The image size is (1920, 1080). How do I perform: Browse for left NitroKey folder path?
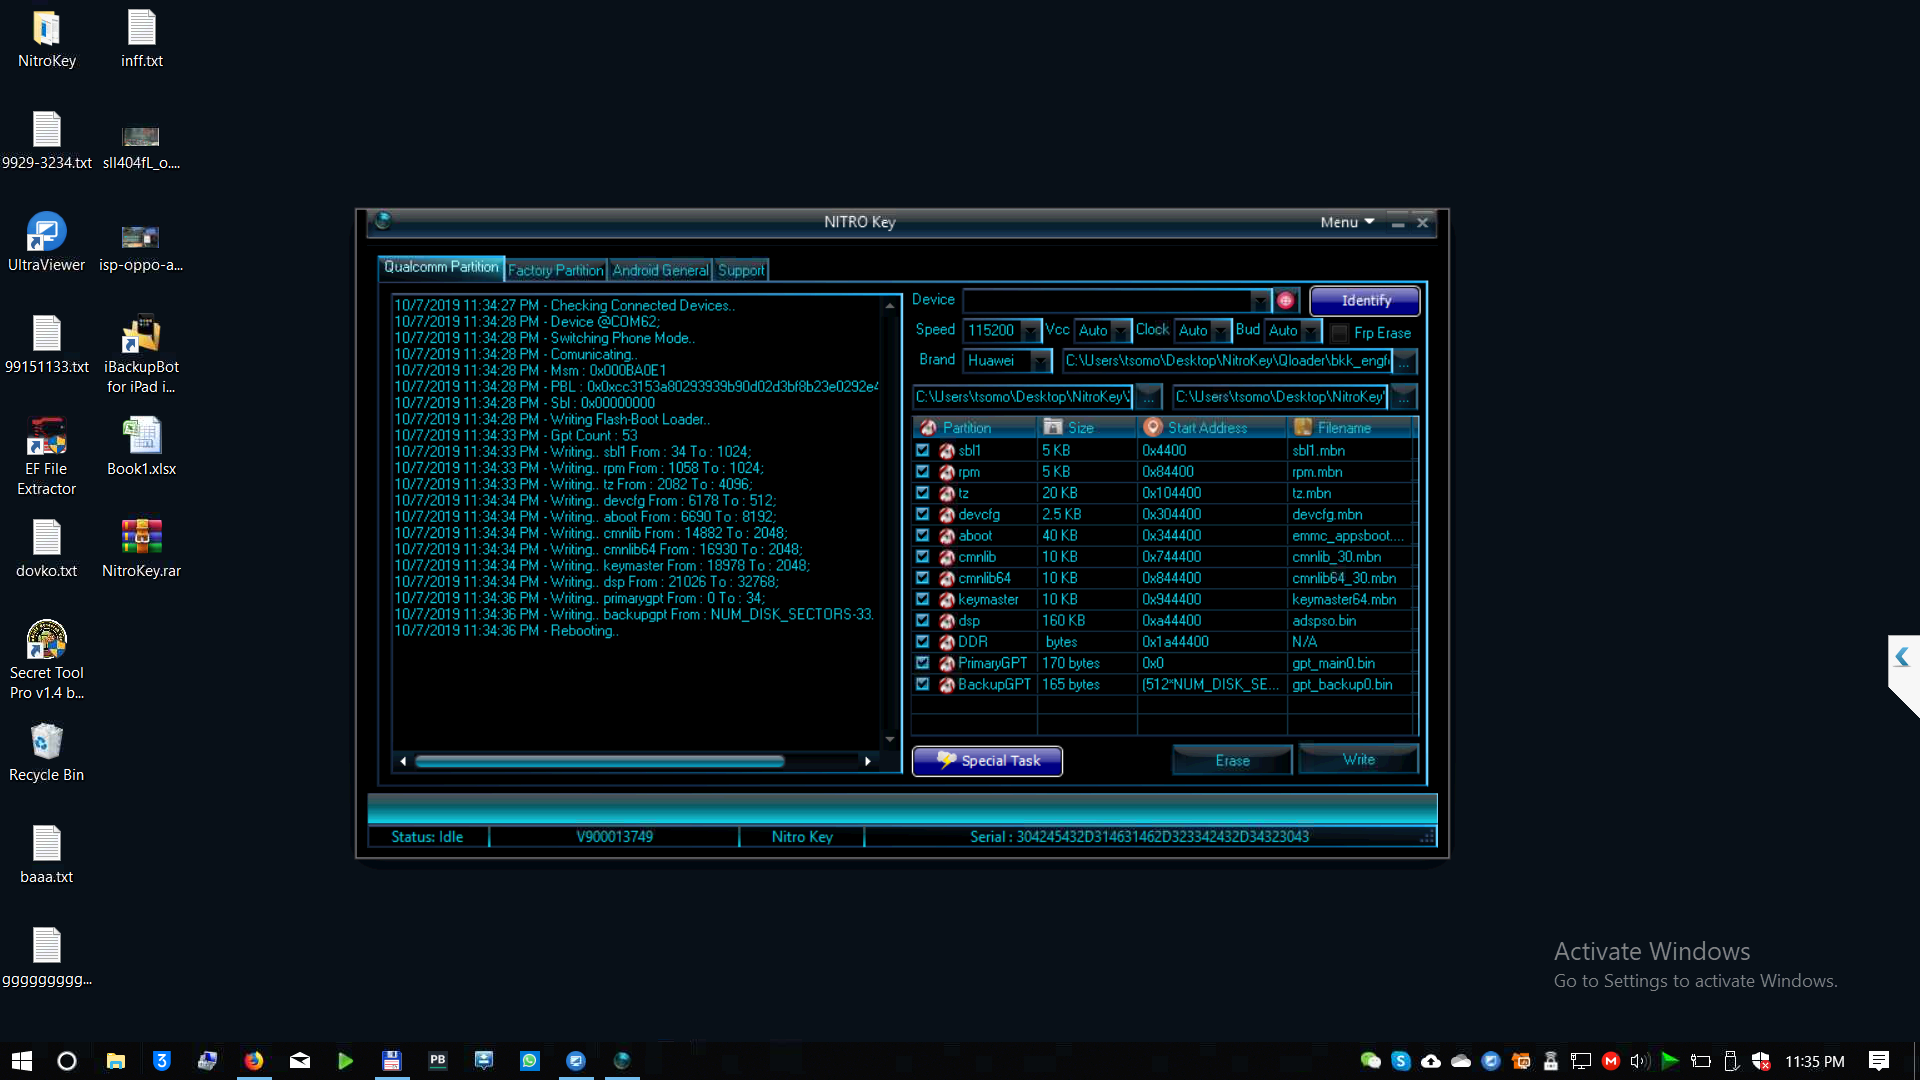1149,397
